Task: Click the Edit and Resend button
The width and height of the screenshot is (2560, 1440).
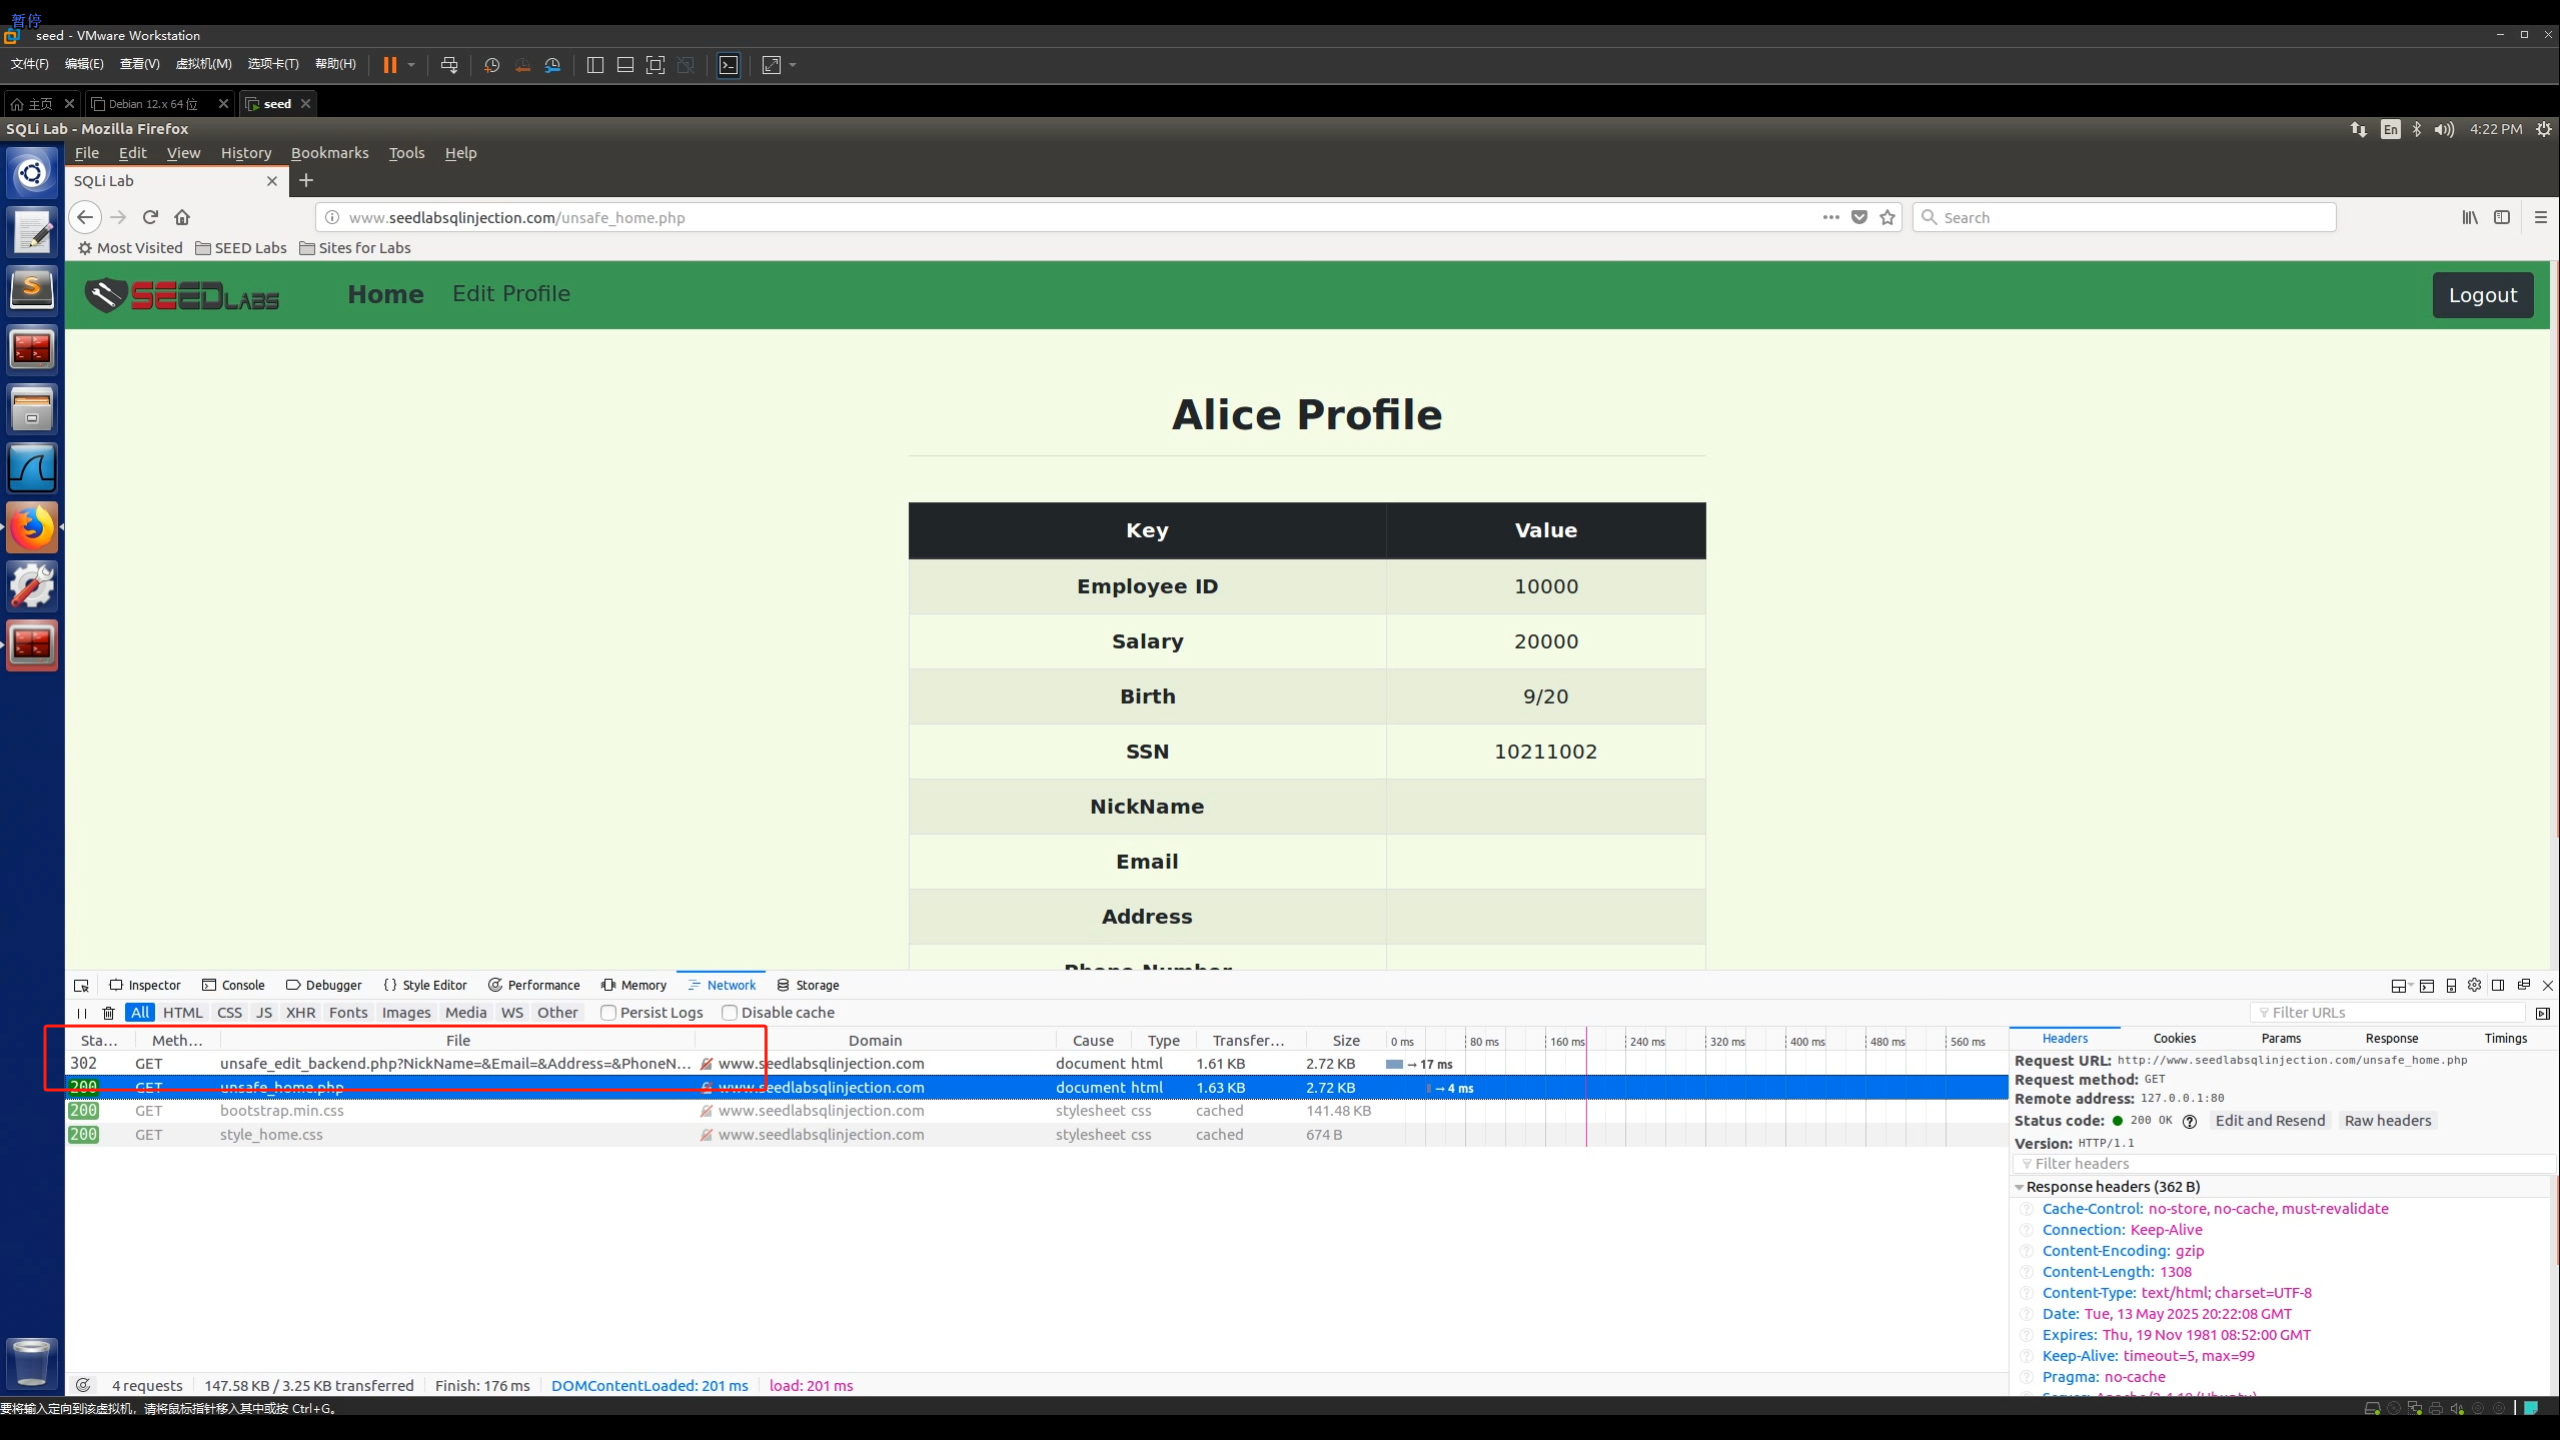Action: [2270, 1120]
